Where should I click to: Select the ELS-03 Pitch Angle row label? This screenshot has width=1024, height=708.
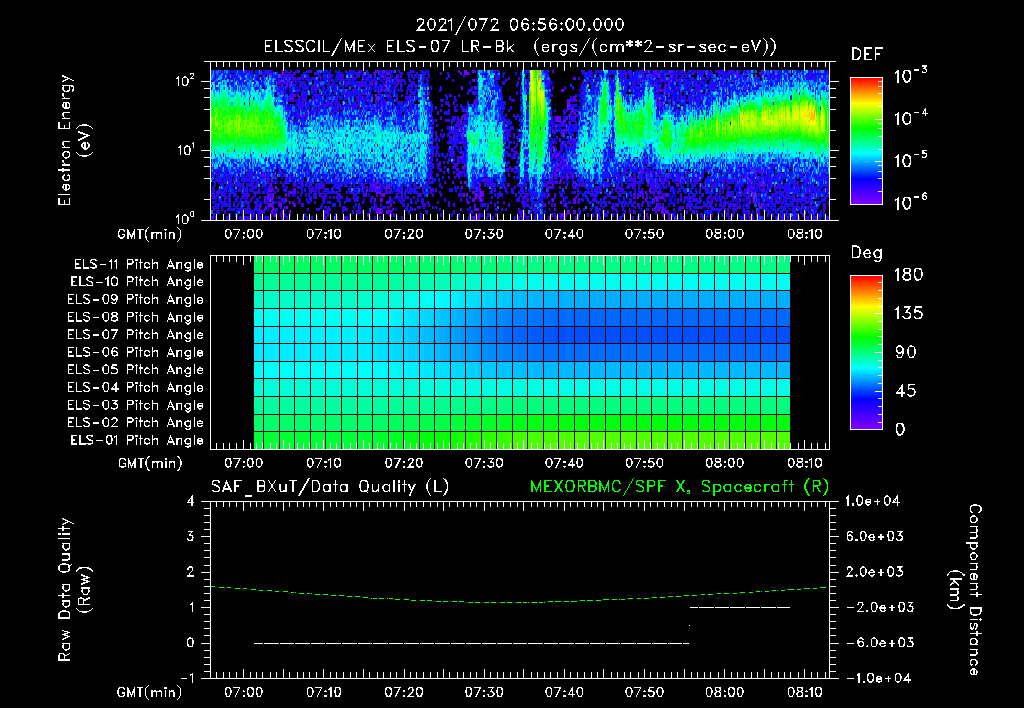[135, 405]
